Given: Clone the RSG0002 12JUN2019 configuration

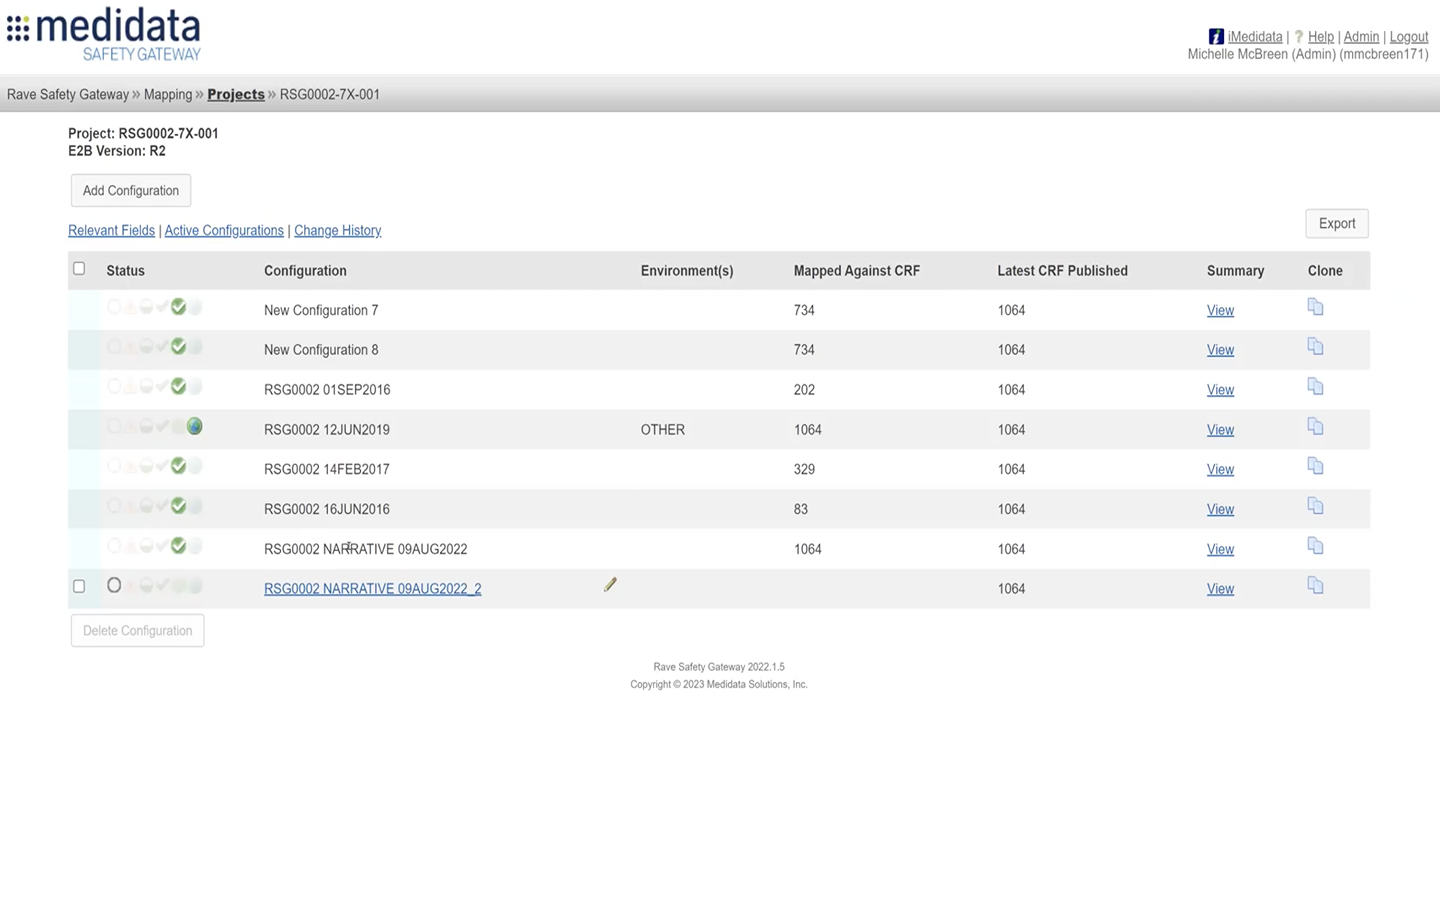Looking at the screenshot, I should tap(1315, 427).
